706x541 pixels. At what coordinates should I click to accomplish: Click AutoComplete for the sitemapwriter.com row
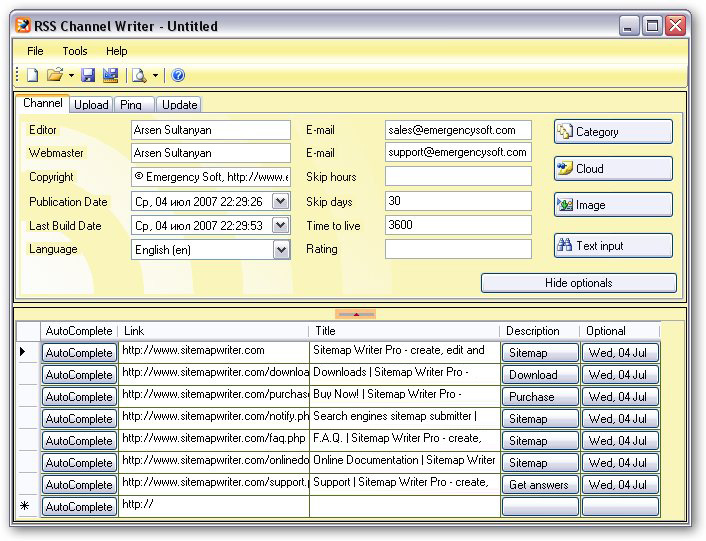(79, 352)
